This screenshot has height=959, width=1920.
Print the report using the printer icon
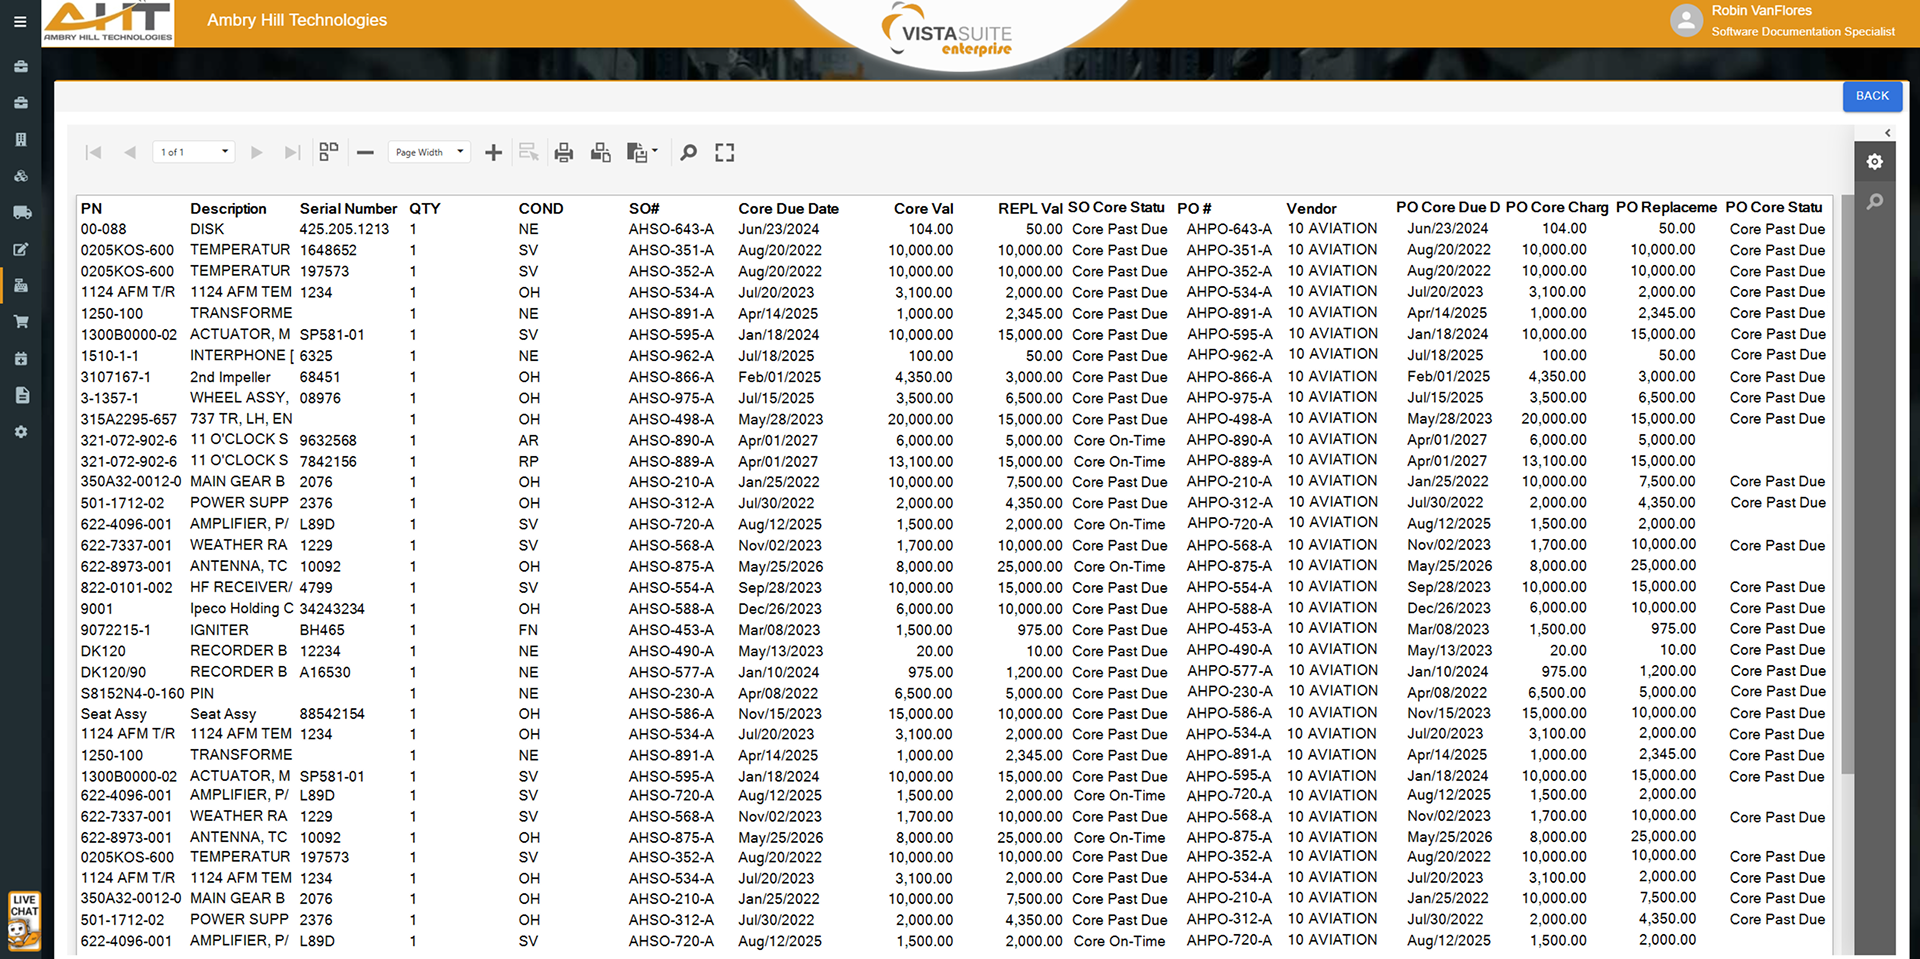click(x=564, y=152)
